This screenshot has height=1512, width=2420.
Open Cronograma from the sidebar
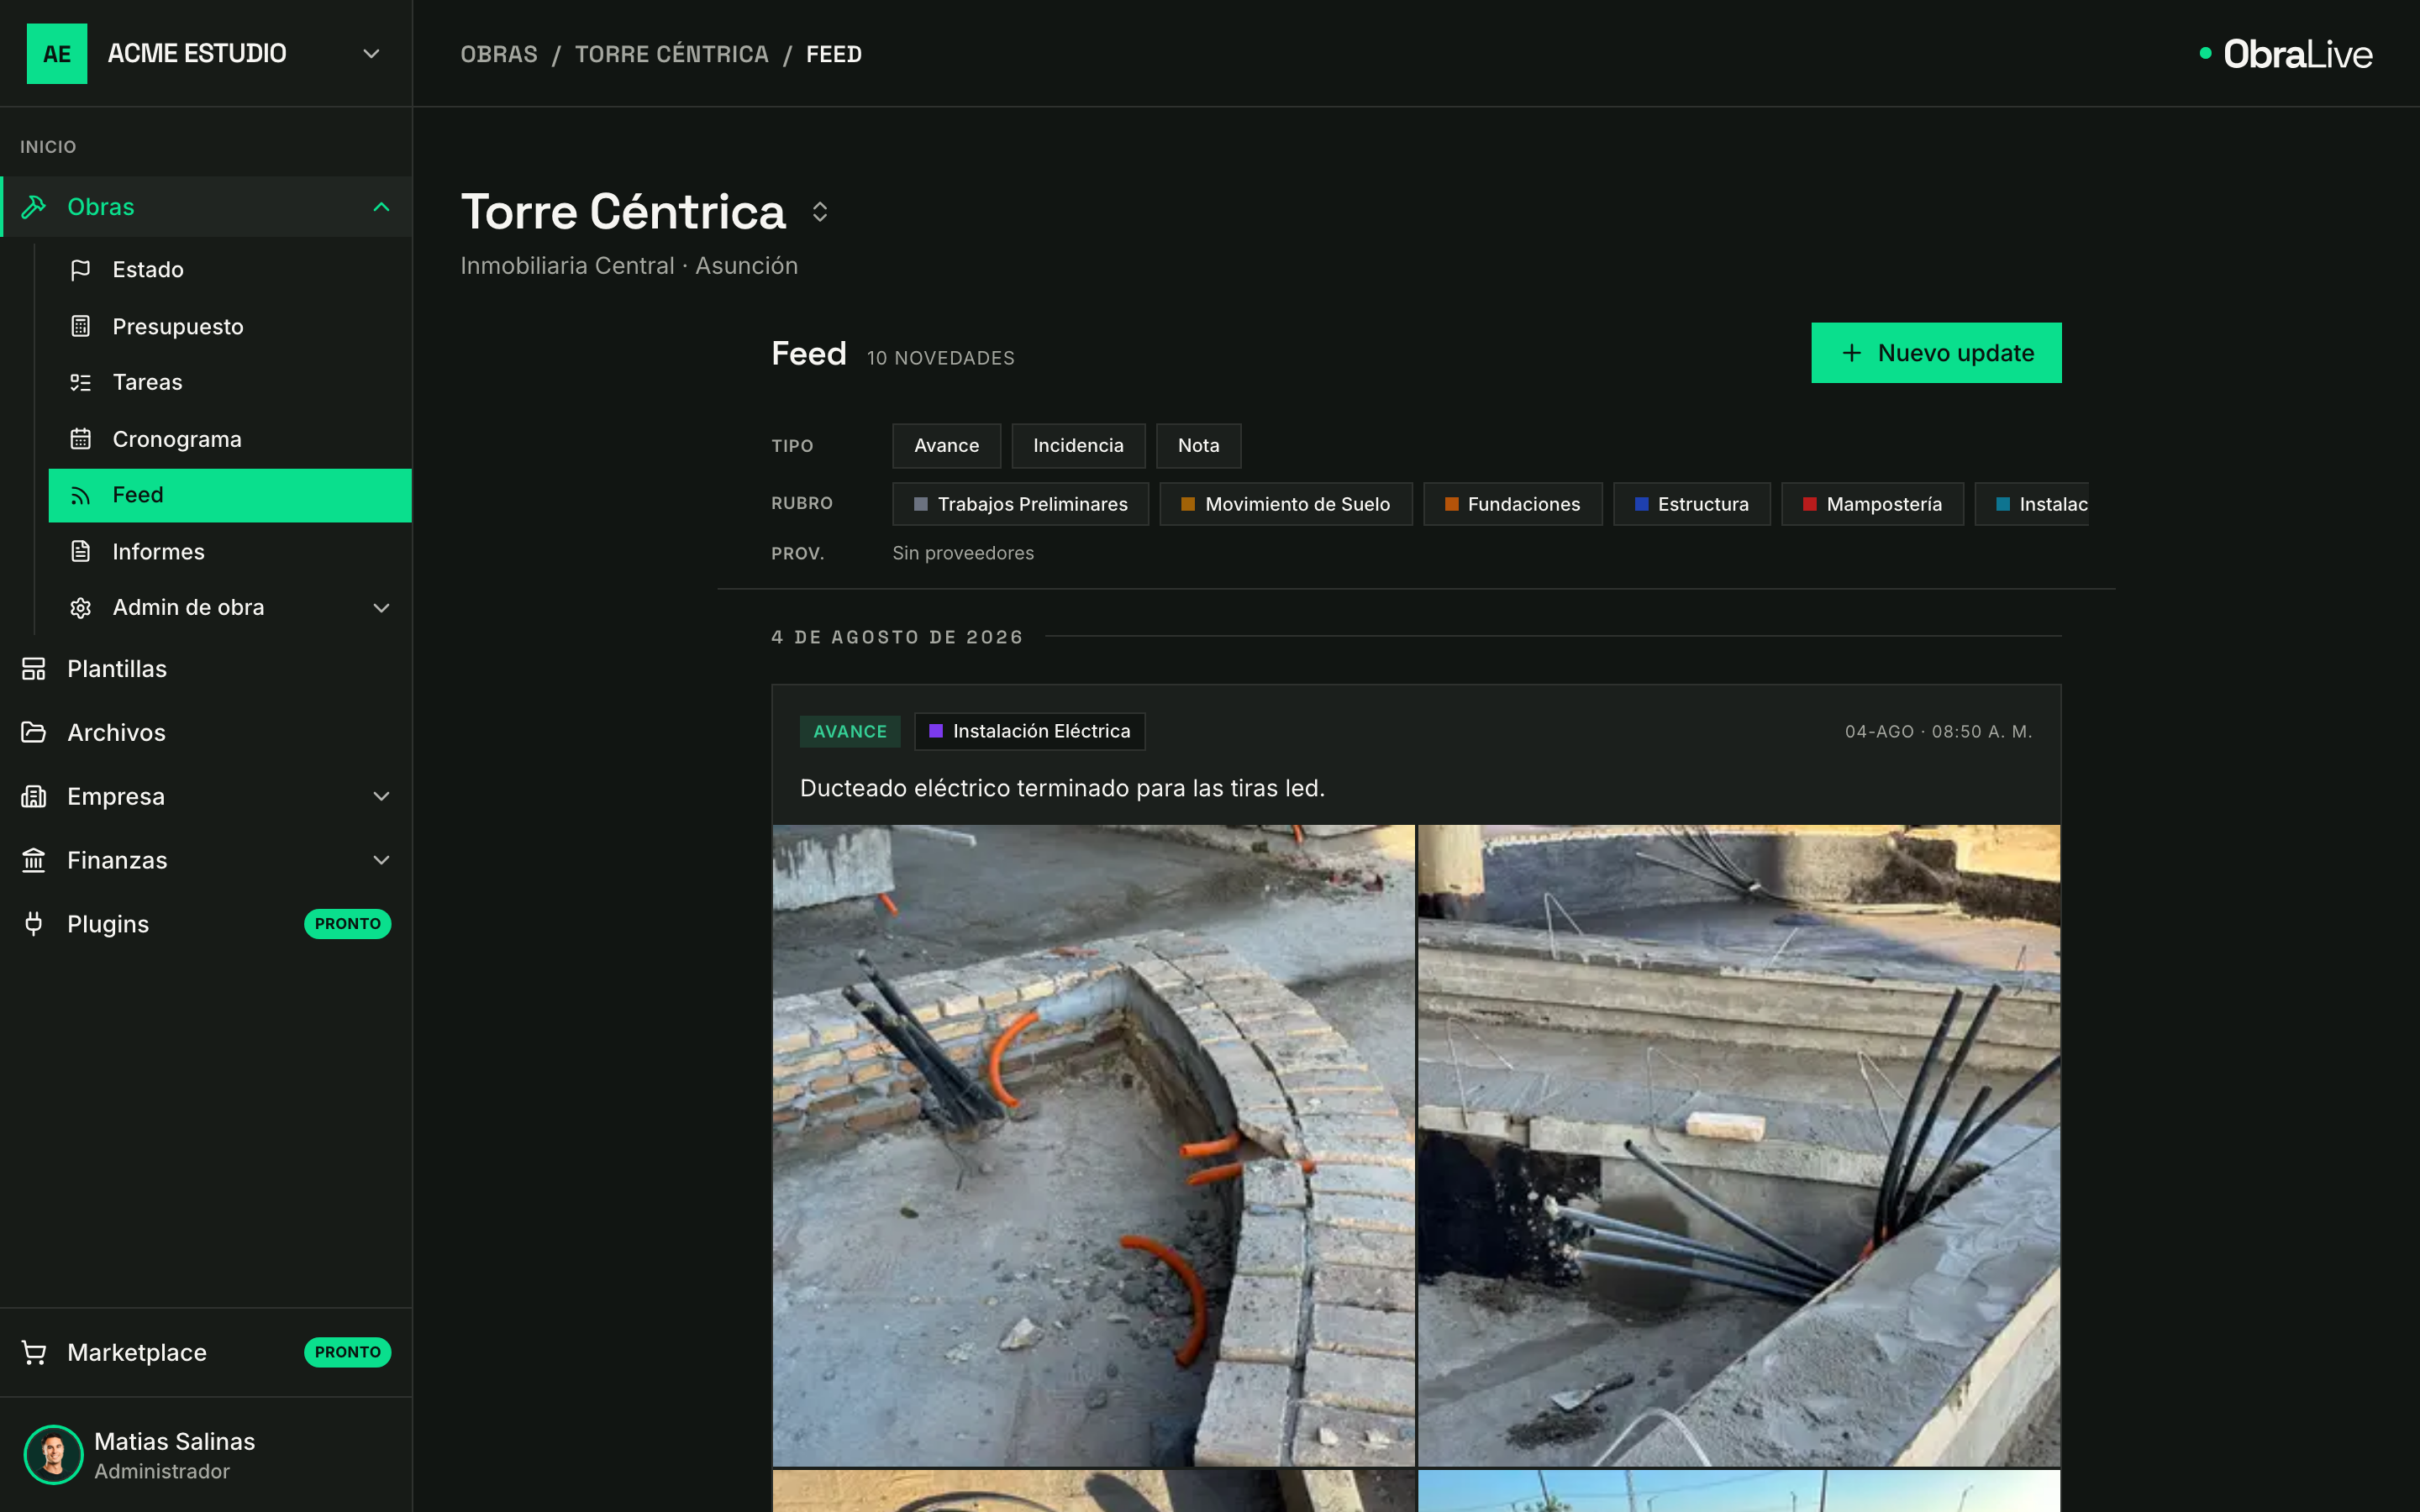230,439
